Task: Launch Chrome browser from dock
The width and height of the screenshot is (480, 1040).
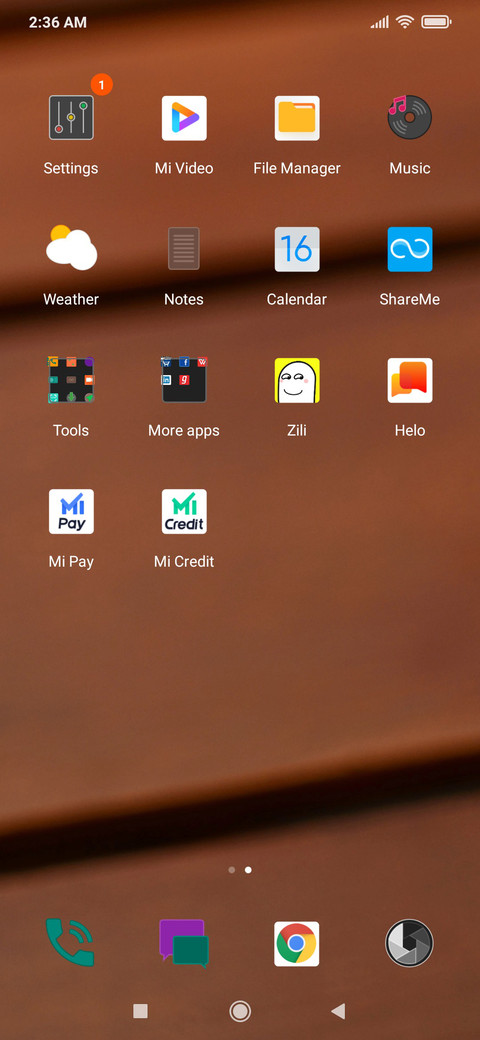Action: [297, 943]
